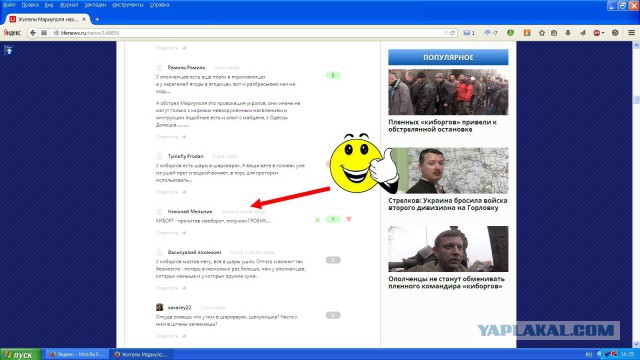Viewport: 640px width, 360px height.
Task: Click the dark round icon beside the menu
Action: point(615,33)
